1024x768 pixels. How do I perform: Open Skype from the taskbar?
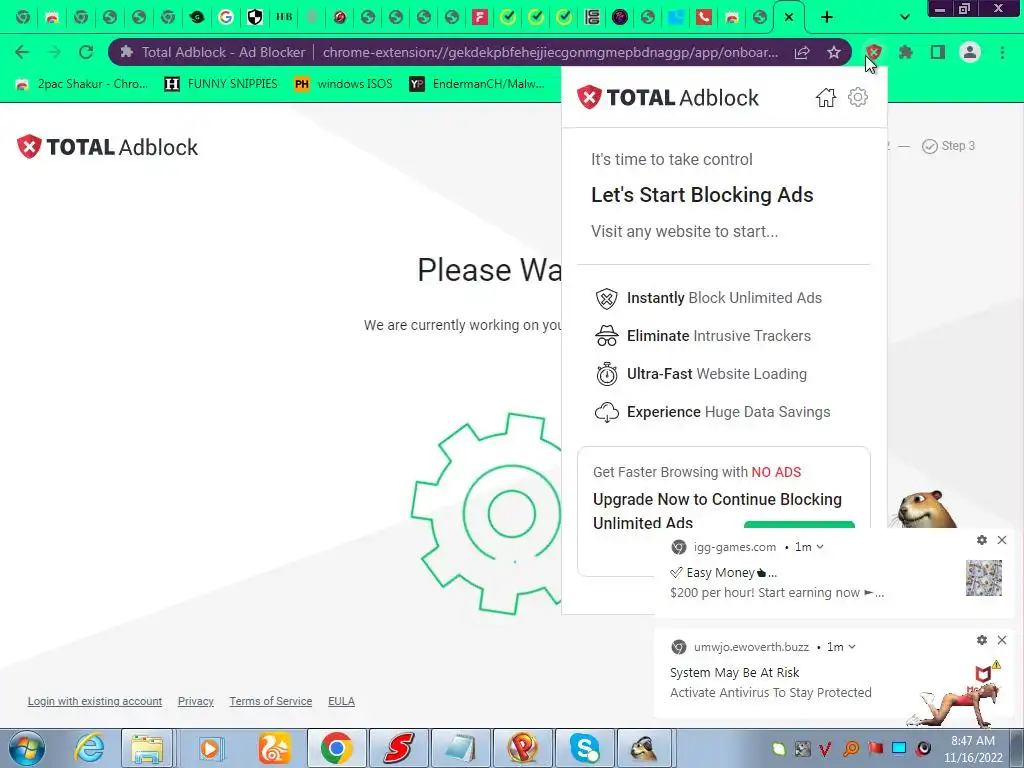[584, 748]
